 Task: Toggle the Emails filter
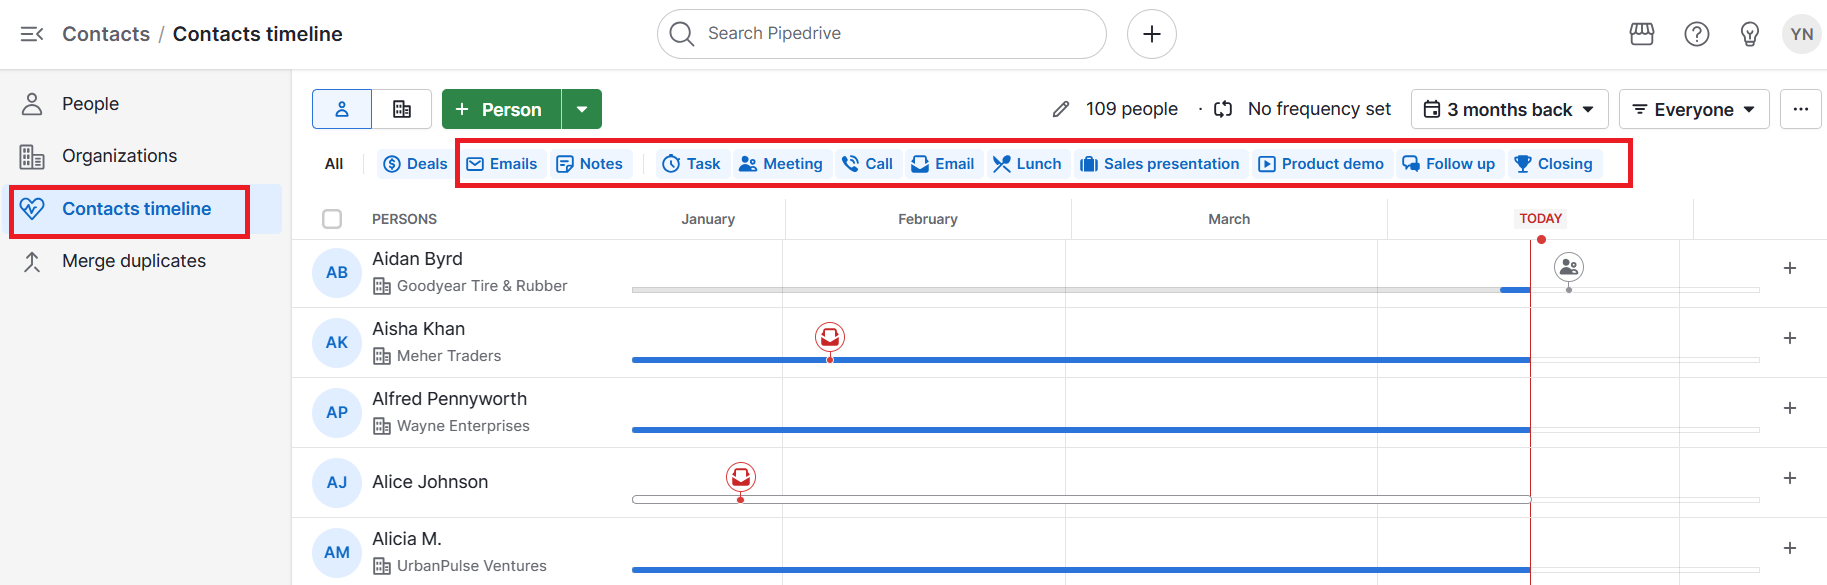(x=502, y=164)
